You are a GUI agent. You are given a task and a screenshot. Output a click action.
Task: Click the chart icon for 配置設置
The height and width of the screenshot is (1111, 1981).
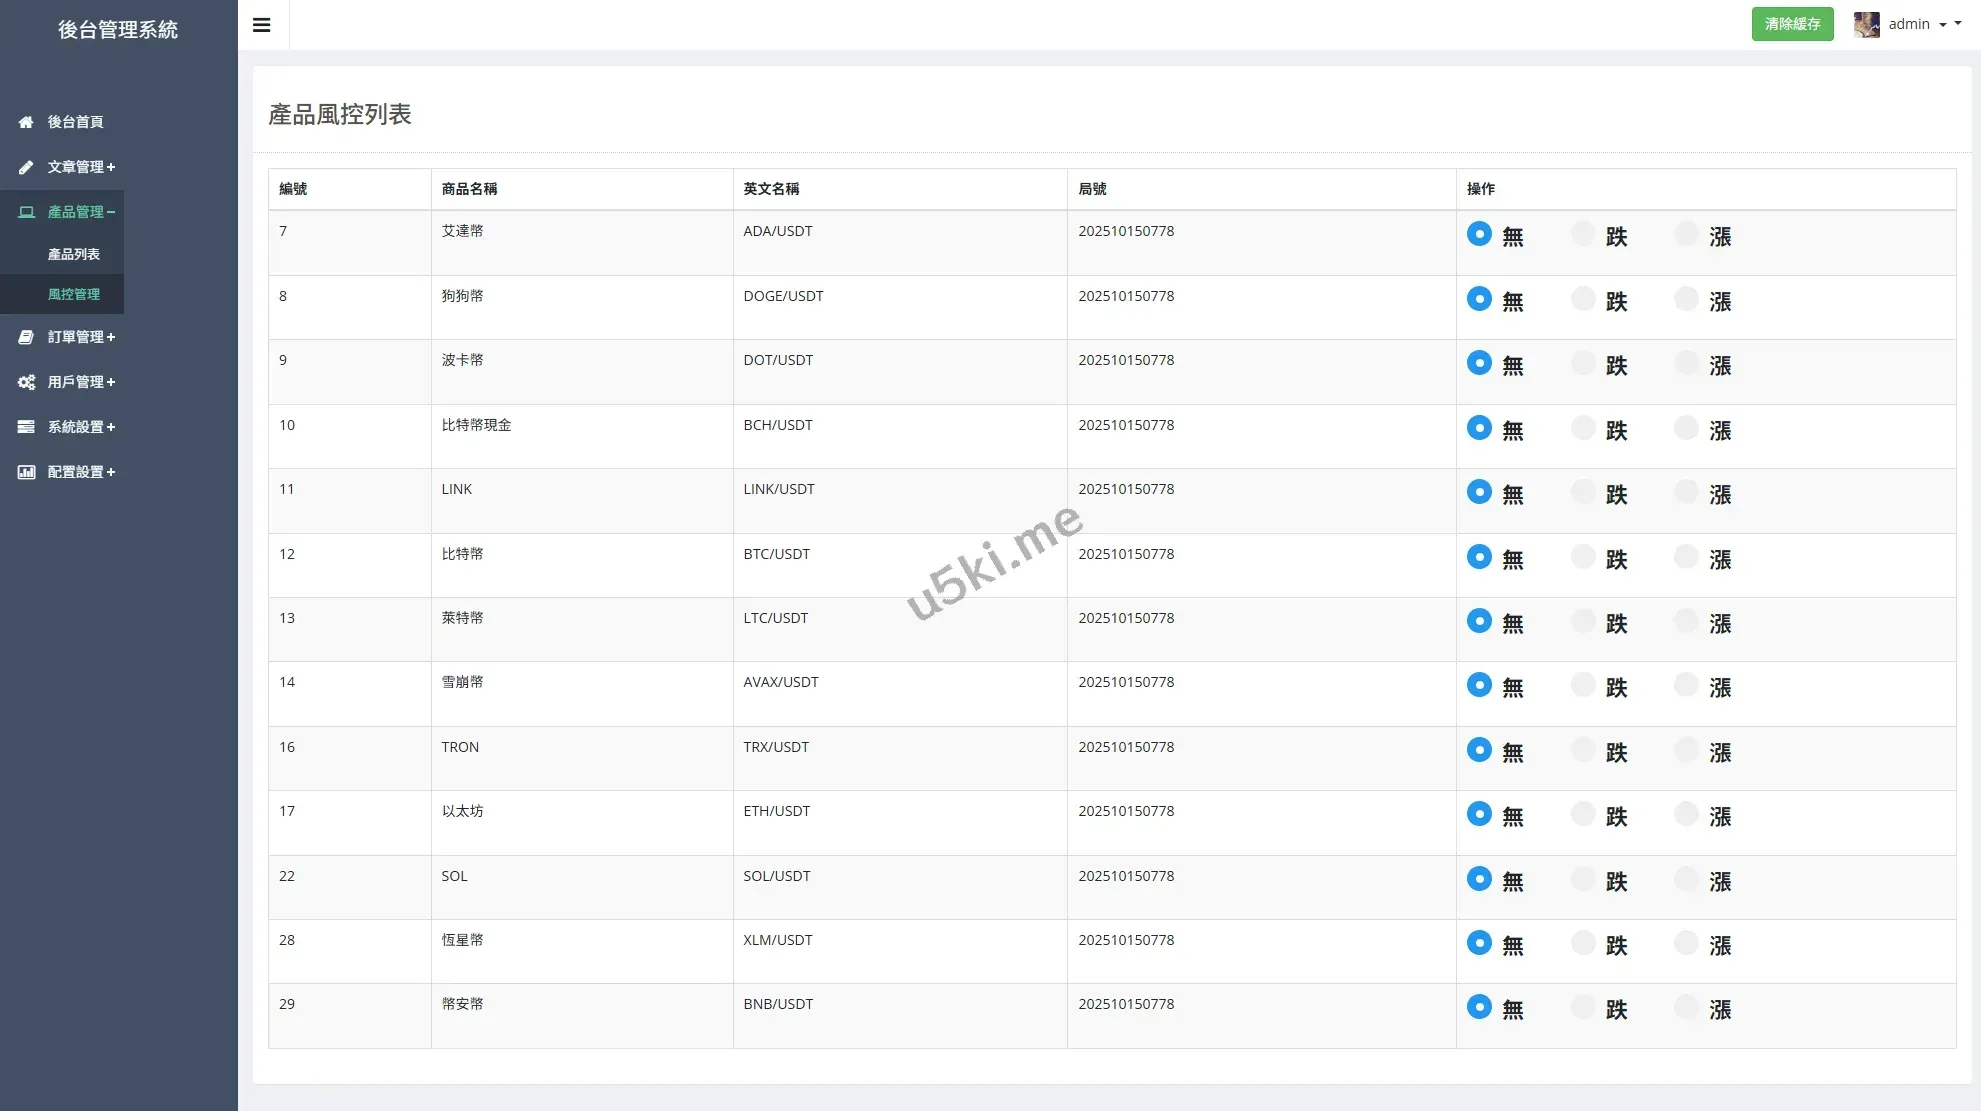click(26, 472)
